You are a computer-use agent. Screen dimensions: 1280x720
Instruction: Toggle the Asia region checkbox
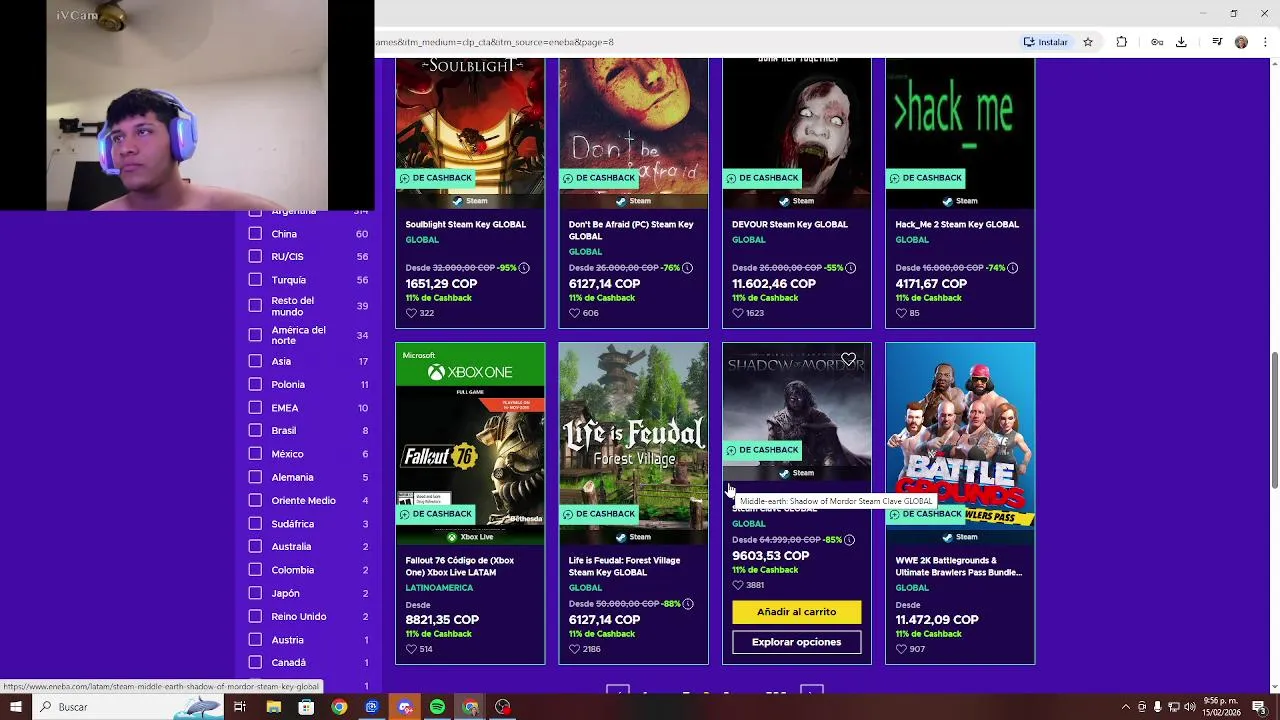point(255,361)
